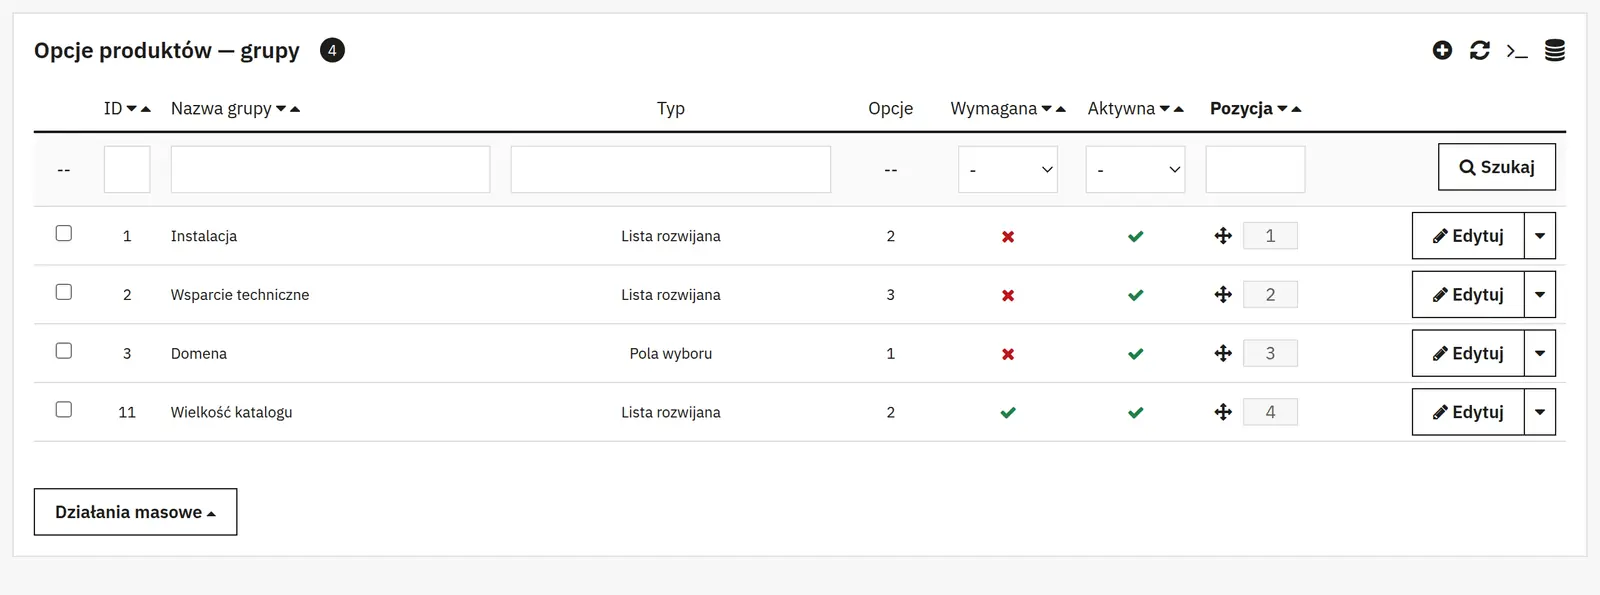Click position value 4 for Wielkość katalogu

point(1270,412)
